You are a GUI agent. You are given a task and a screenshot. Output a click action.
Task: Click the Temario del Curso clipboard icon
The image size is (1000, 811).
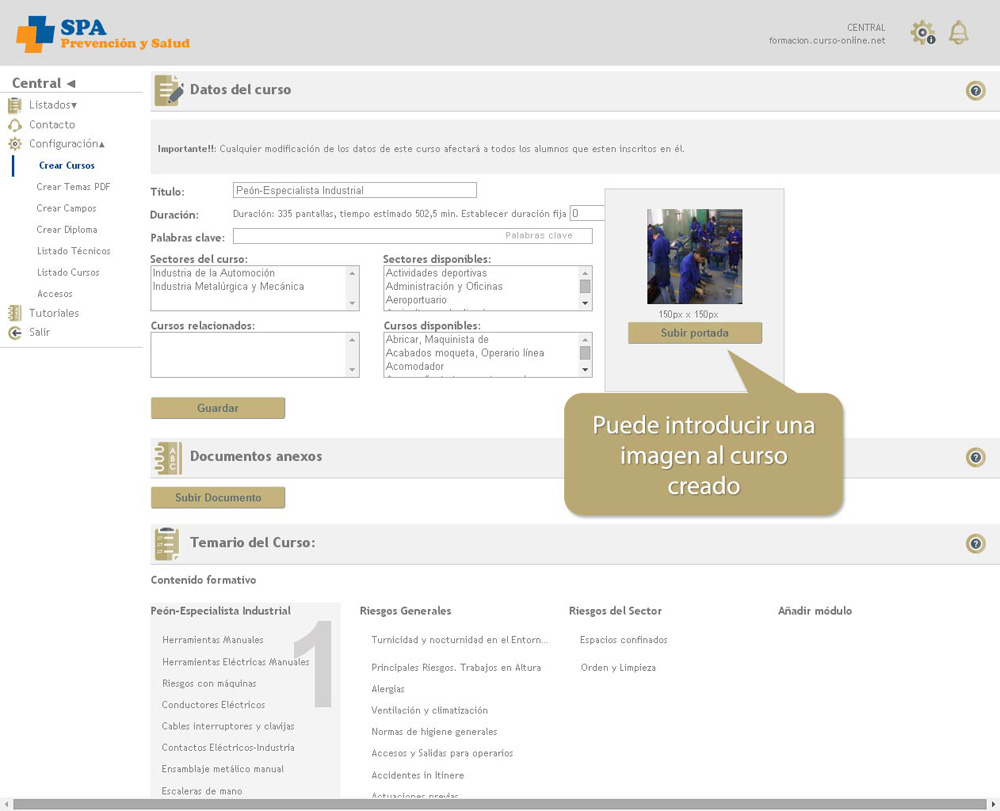point(167,543)
